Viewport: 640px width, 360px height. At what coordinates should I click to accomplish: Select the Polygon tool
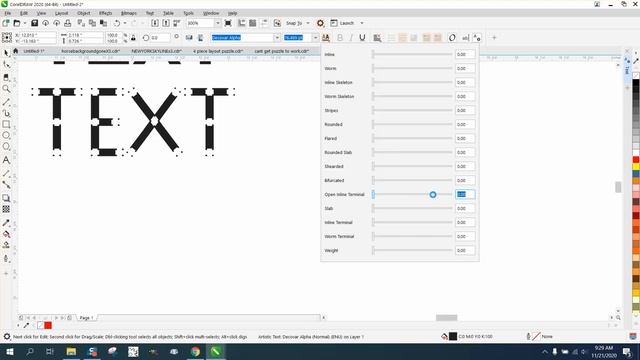click(6, 147)
